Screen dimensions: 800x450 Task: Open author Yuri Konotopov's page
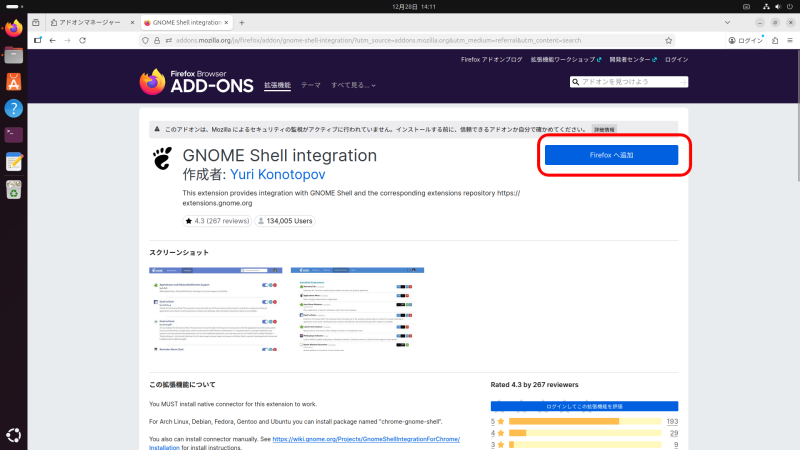(x=278, y=174)
